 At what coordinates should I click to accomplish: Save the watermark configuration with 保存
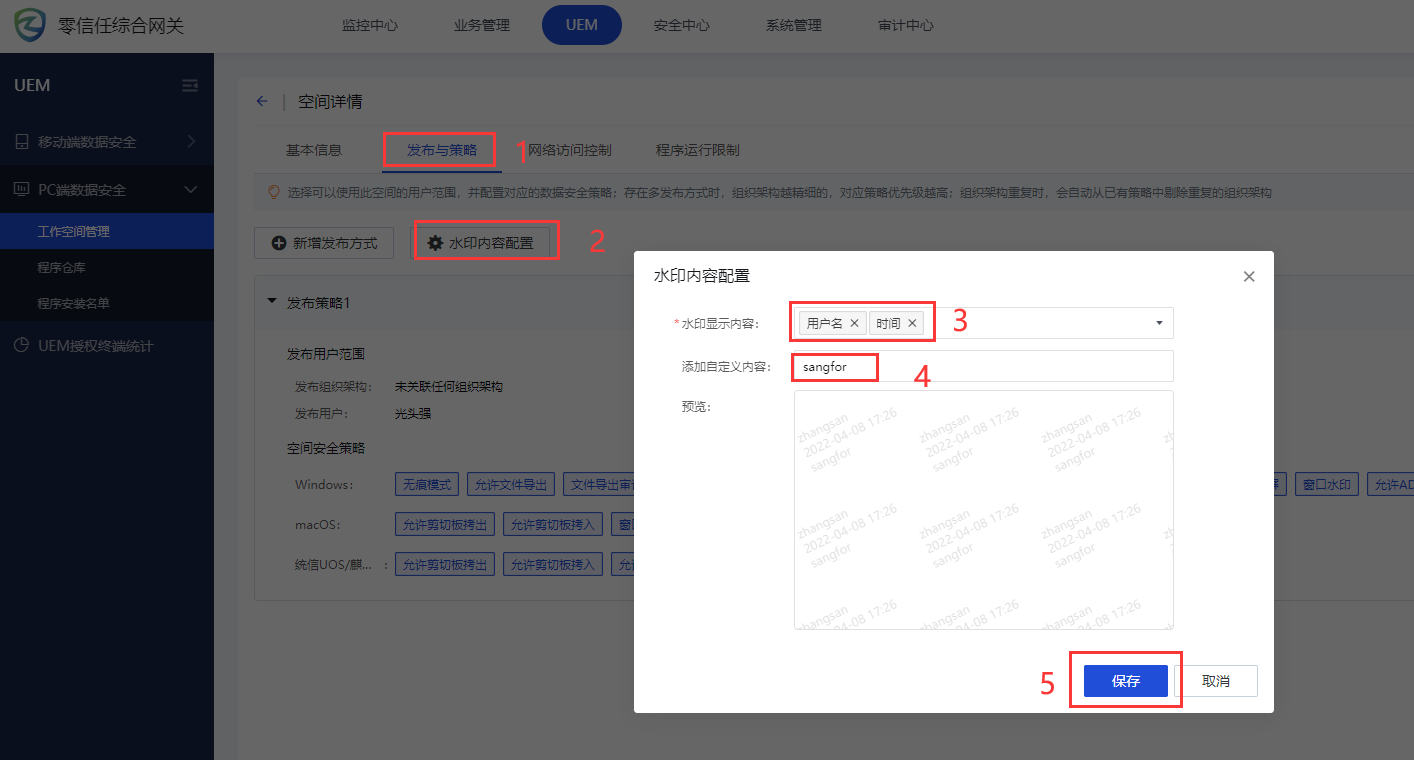point(1126,681)
